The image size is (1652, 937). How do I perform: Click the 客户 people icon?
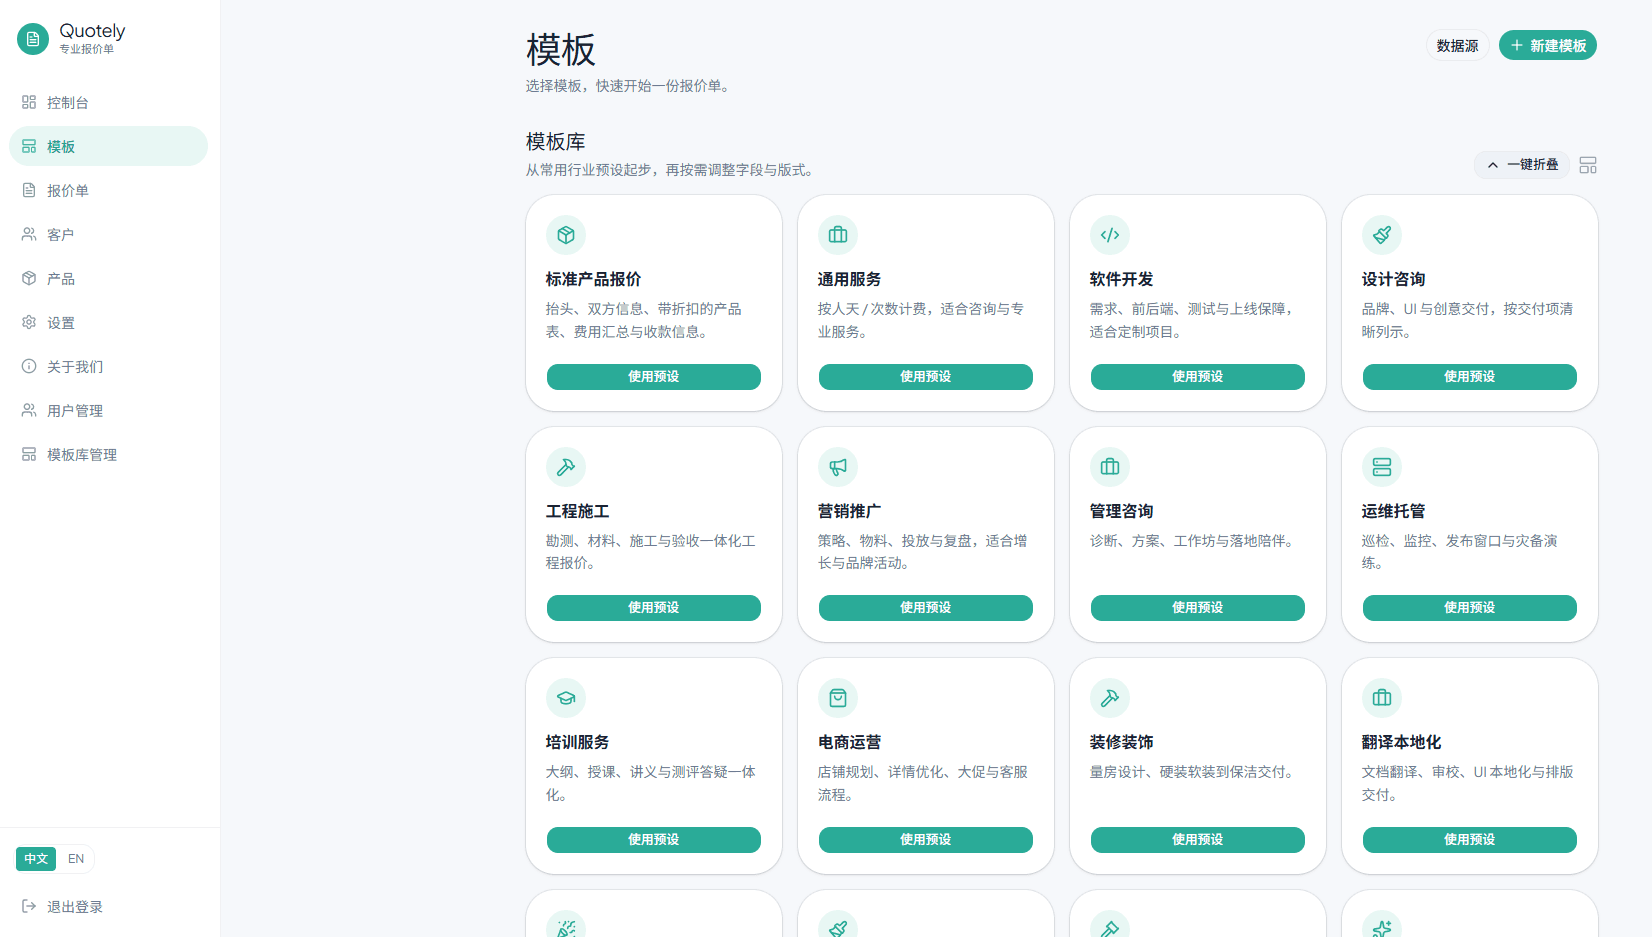click(29, 234)
